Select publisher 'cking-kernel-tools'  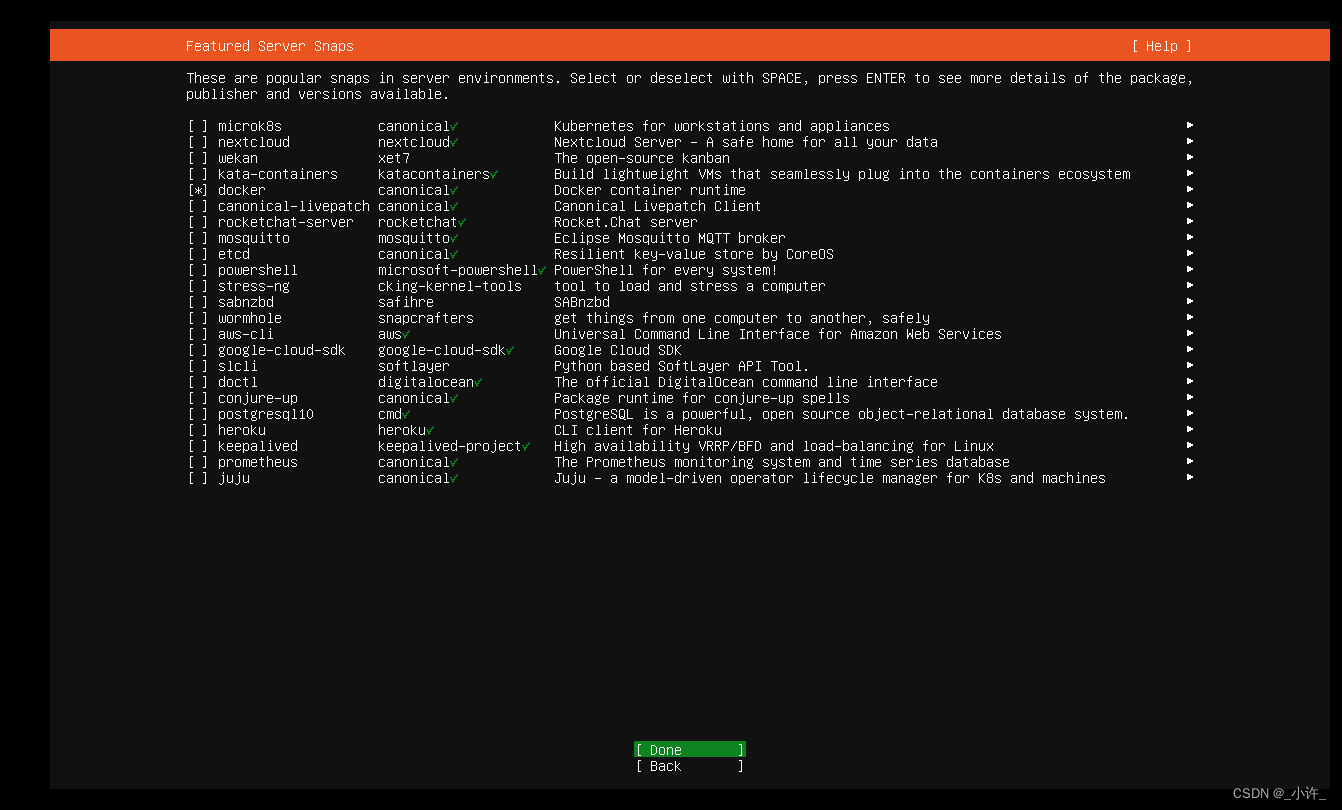450,286
